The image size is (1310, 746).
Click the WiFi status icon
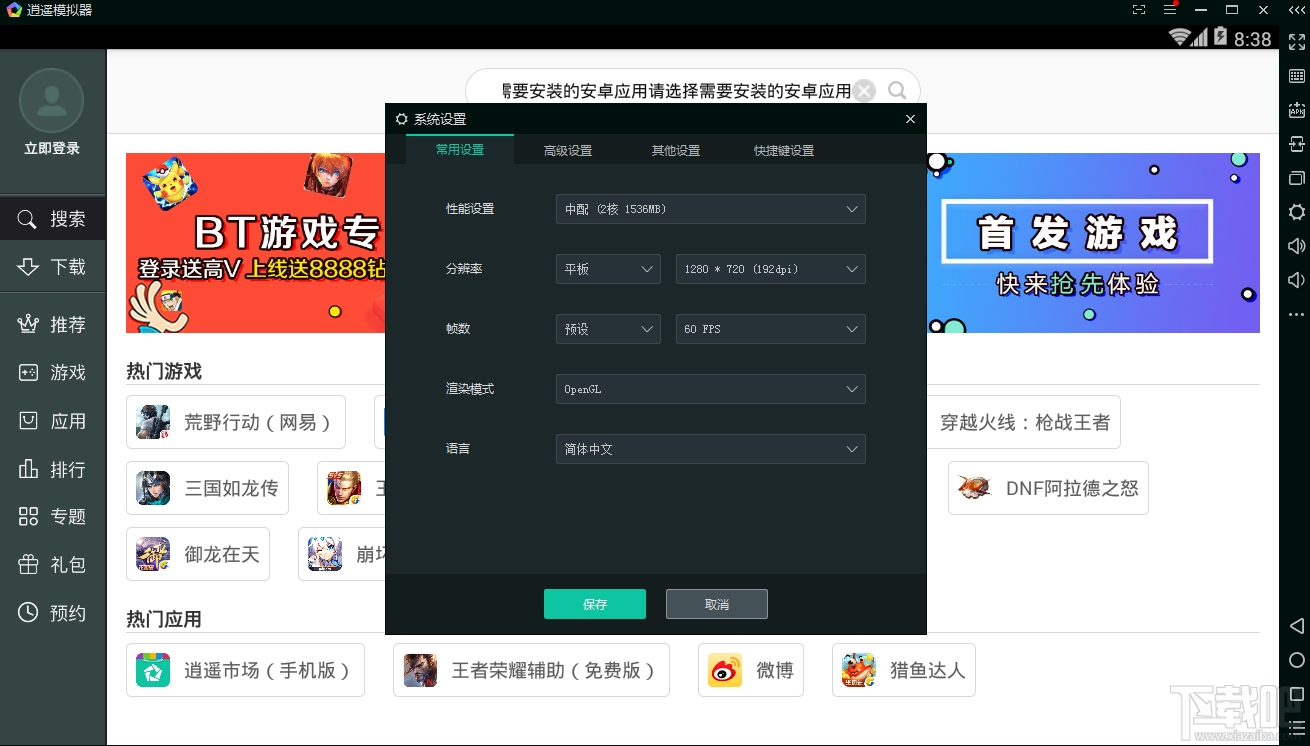[1180, 37]
